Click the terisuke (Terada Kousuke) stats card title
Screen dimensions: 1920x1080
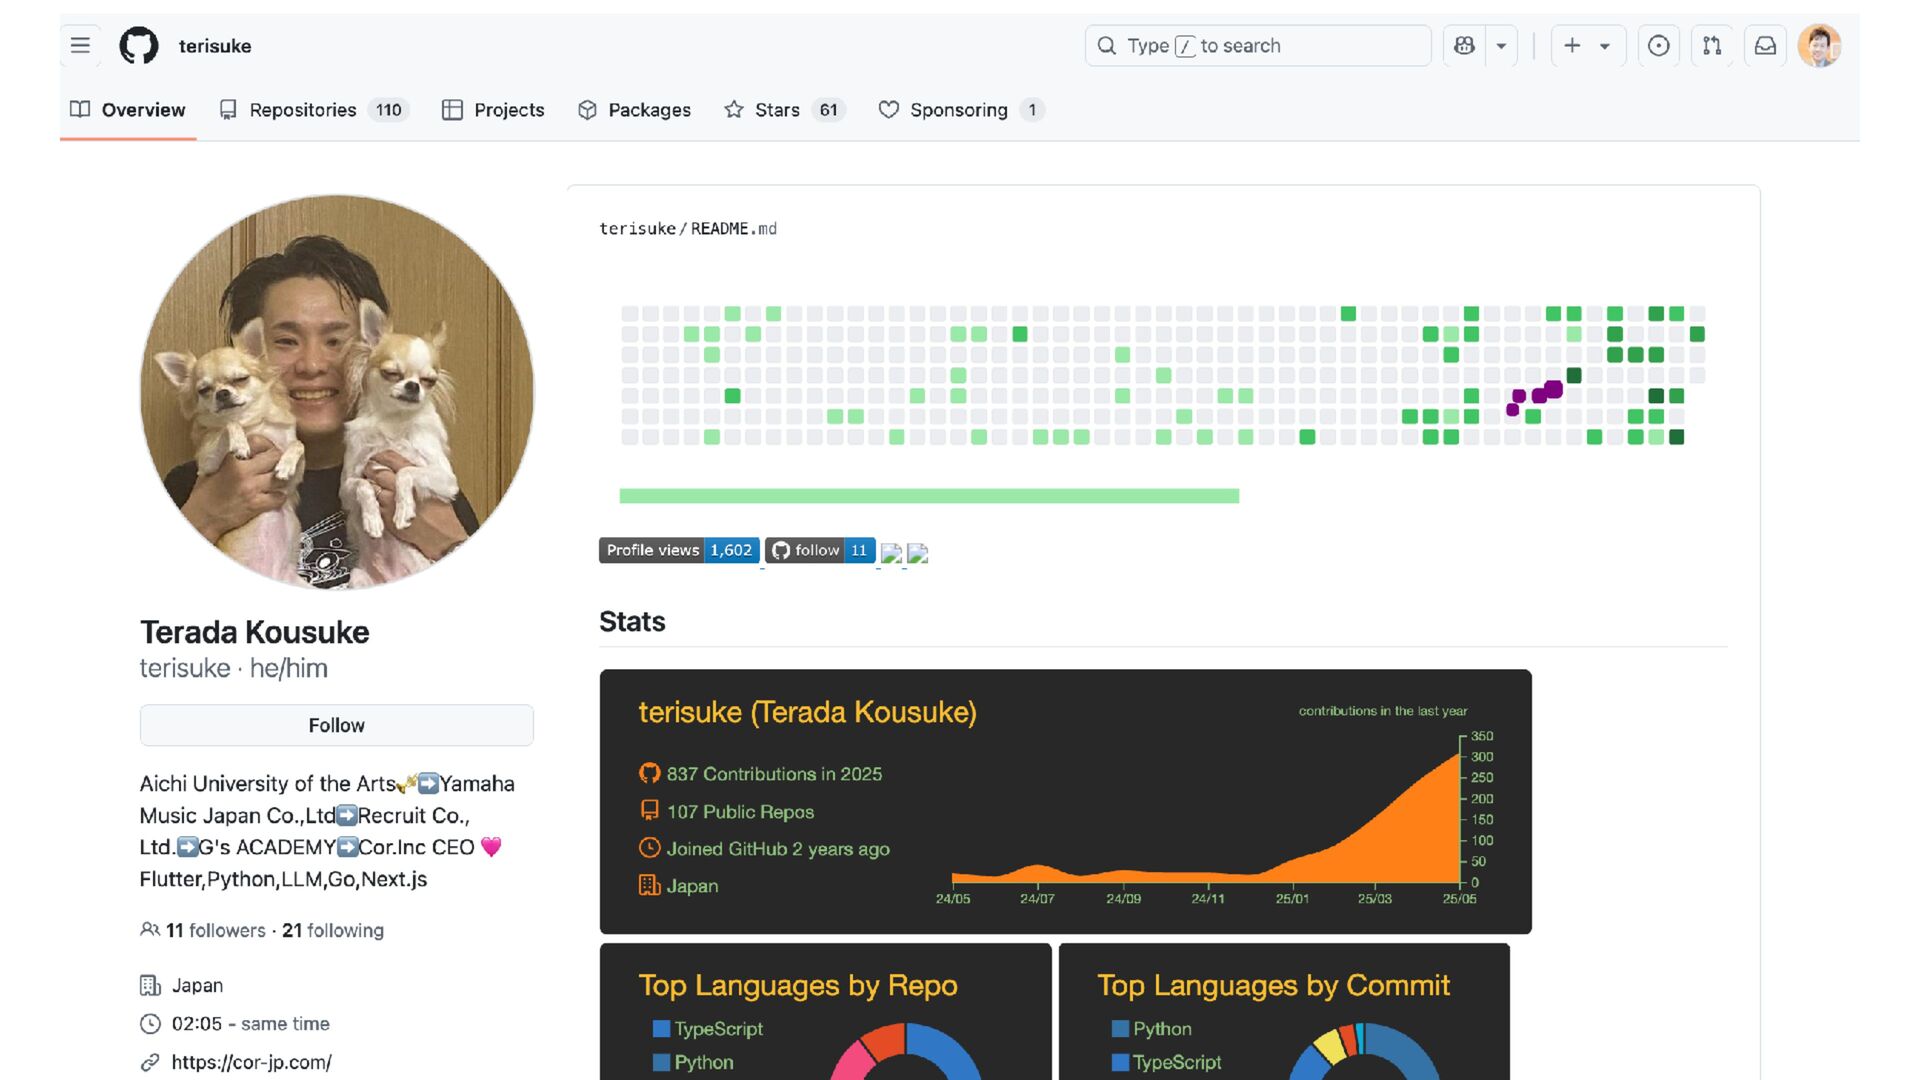click(807, 712)
